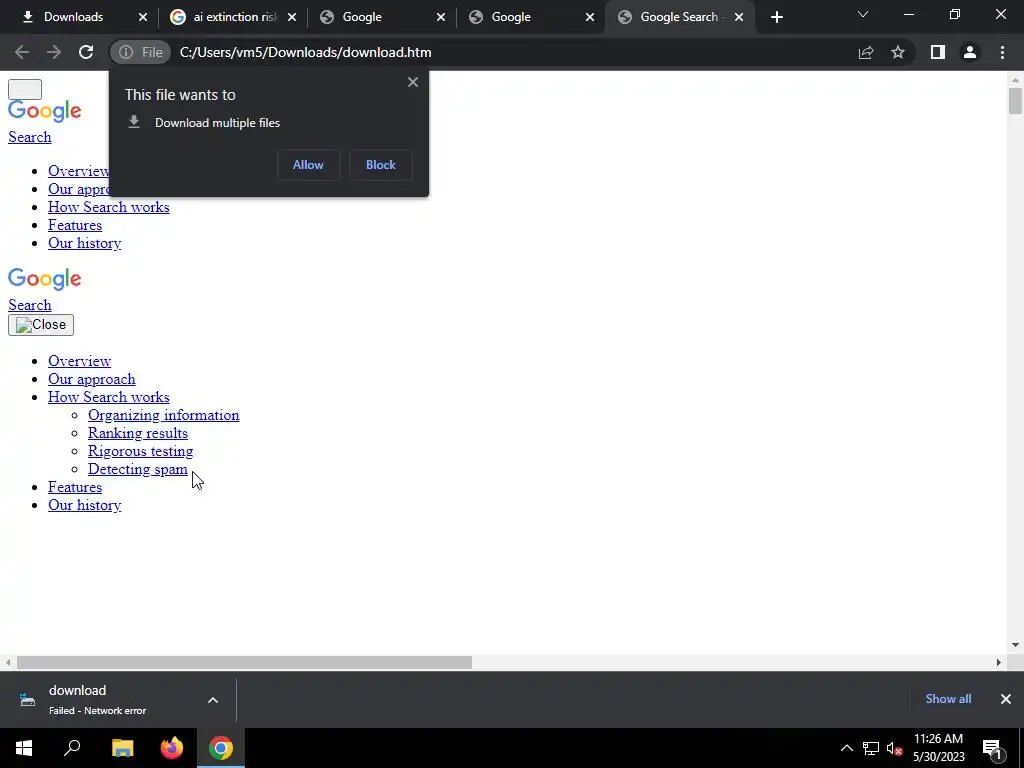1024x768 pixels.
Task: Show all downloads
Action: (948, 699)
